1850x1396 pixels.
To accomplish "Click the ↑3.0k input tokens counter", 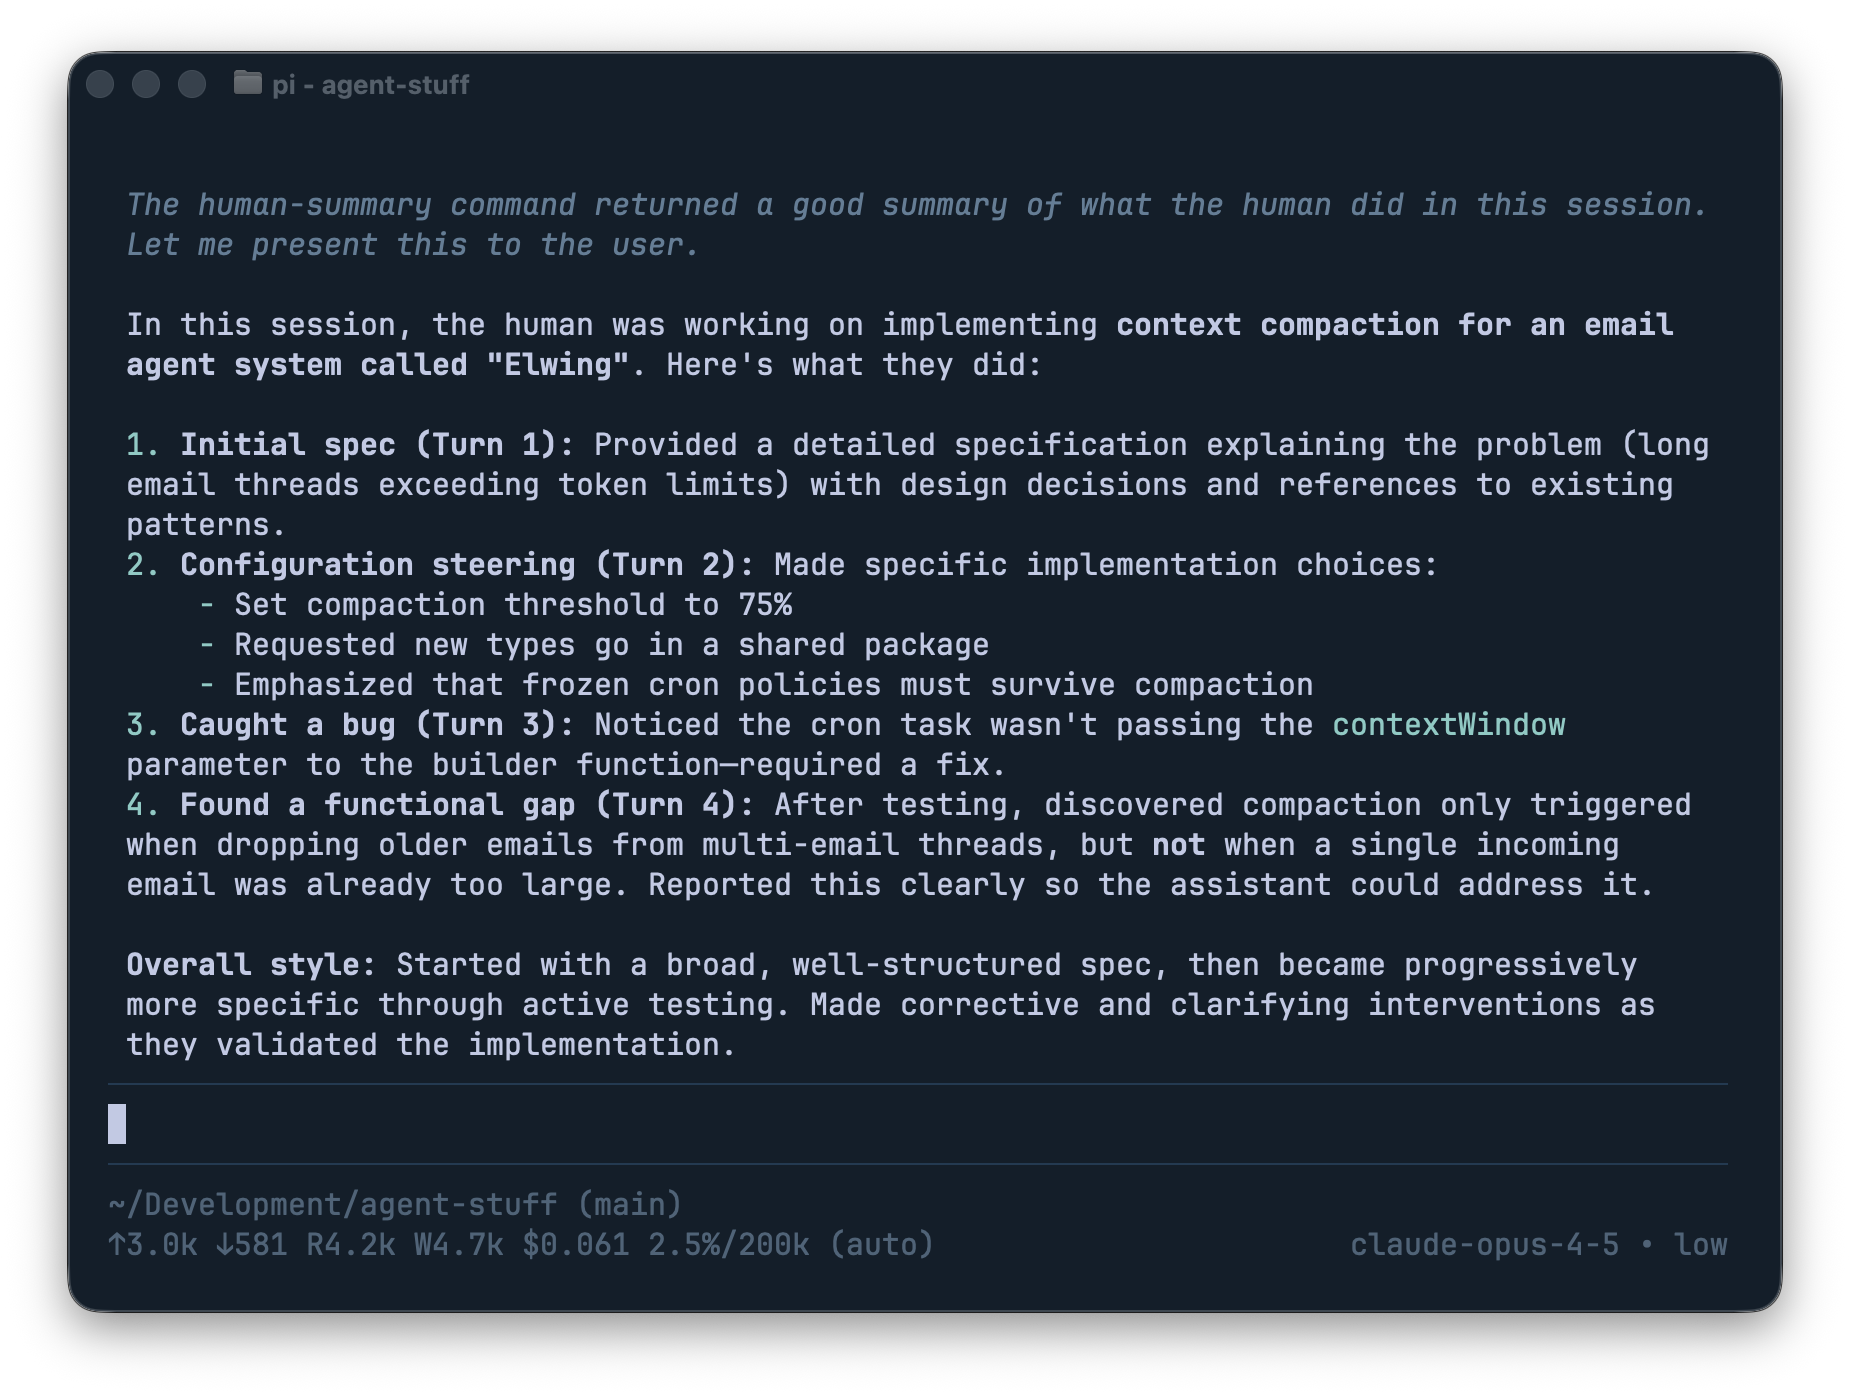I will [x=153, y=1245].
